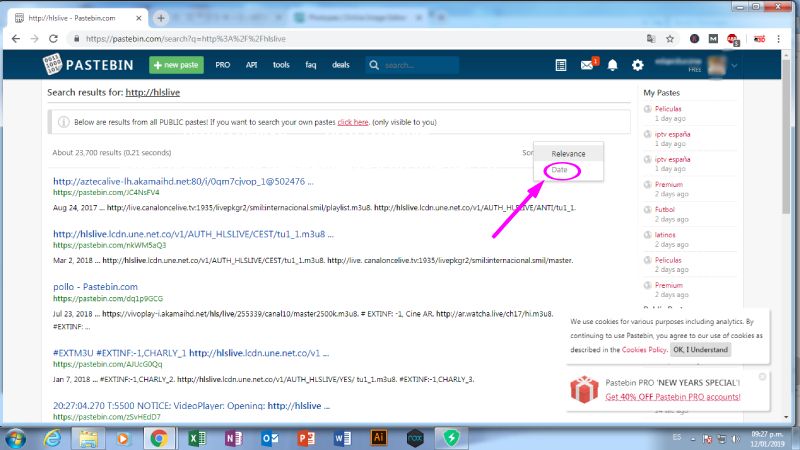Open the pastebin.com/JC4NsFV4 URL
This screenshot has height=450, width=800.
tap(106, 192)
